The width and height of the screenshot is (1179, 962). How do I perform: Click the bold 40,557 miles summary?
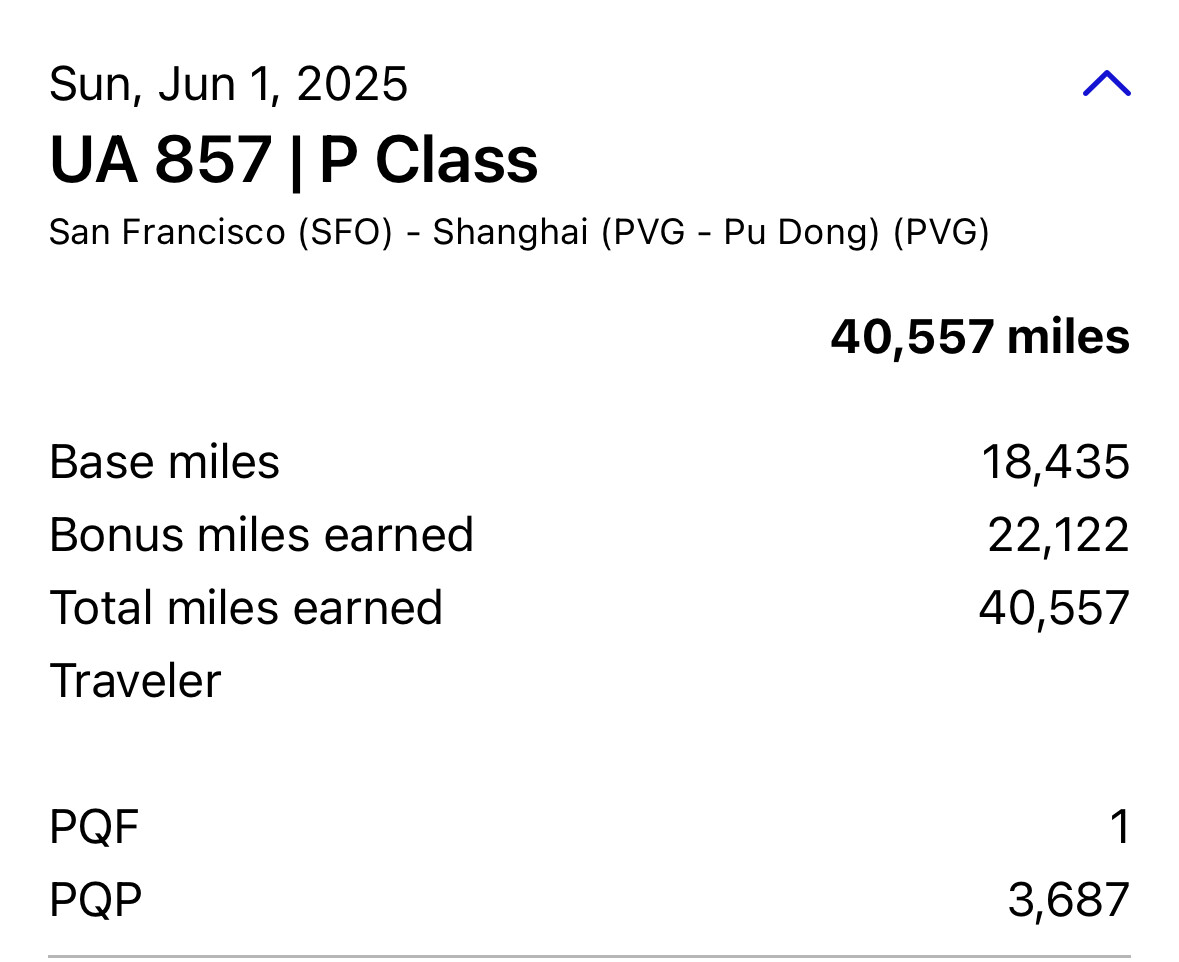point(979,337)
